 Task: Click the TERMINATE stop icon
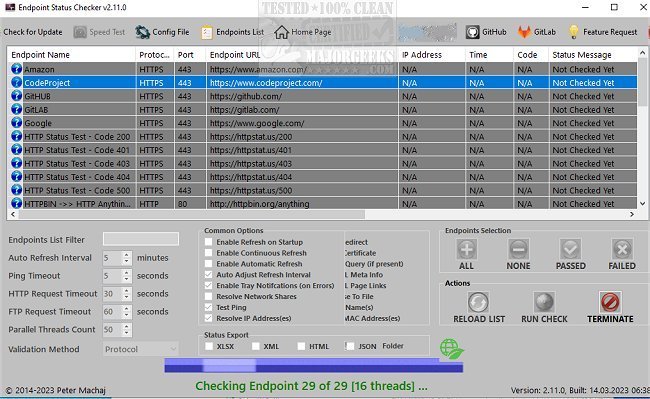(610, 302)
